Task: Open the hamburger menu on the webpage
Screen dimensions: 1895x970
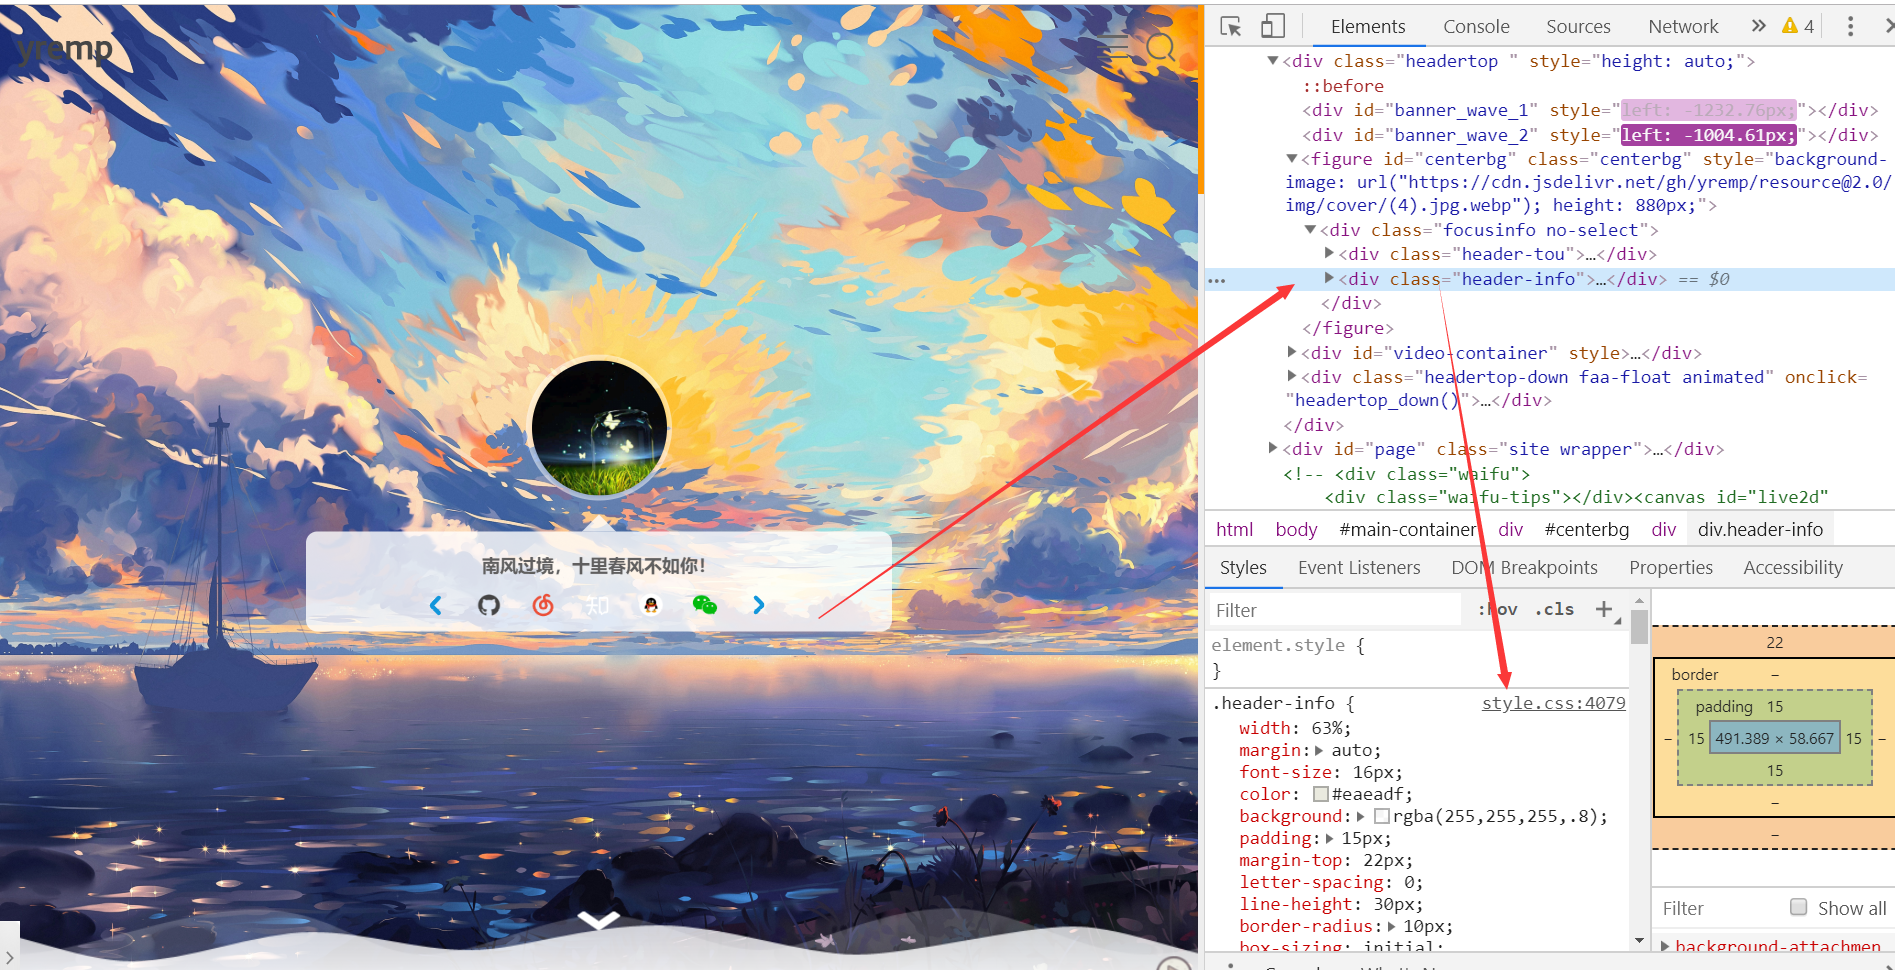Action: [x=1114, y=46]
